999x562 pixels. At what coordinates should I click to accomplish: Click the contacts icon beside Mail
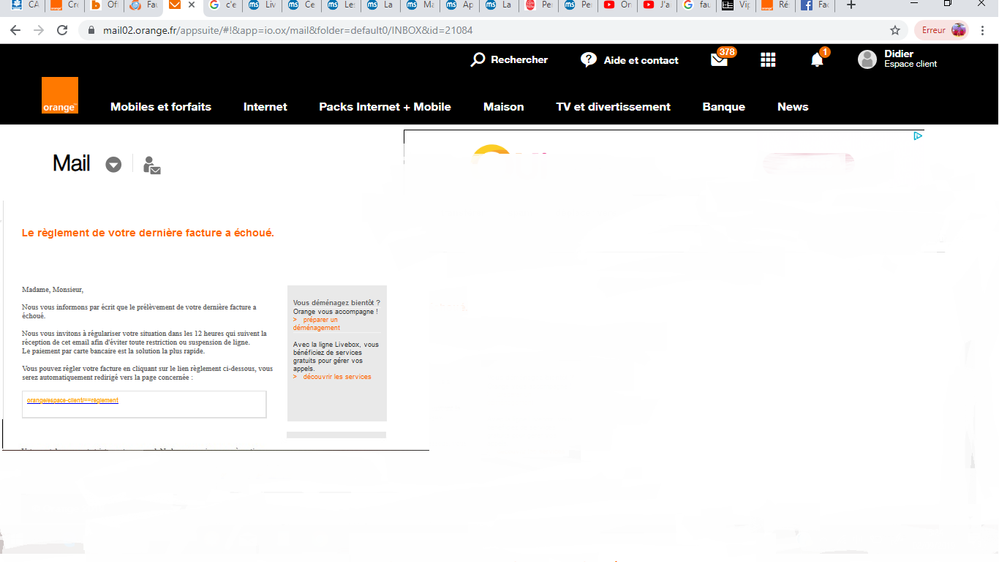(151, 165)
